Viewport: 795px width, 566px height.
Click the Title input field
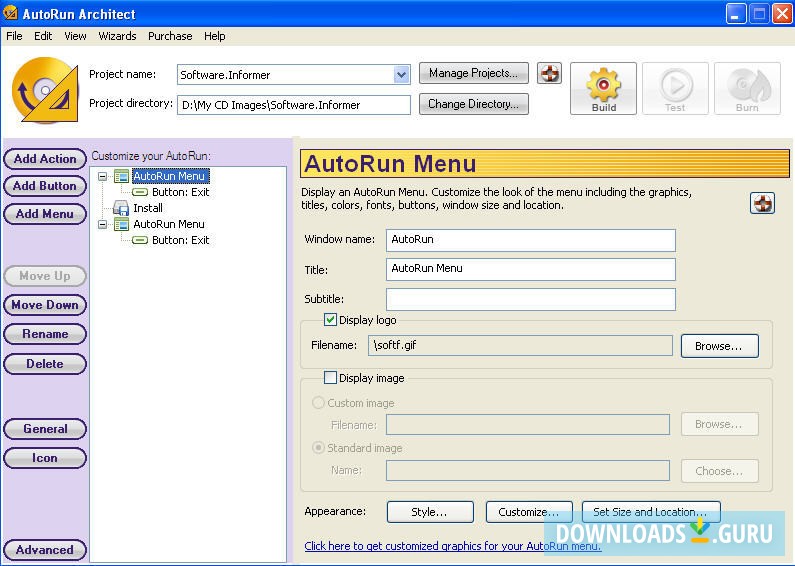coord(530,269)
